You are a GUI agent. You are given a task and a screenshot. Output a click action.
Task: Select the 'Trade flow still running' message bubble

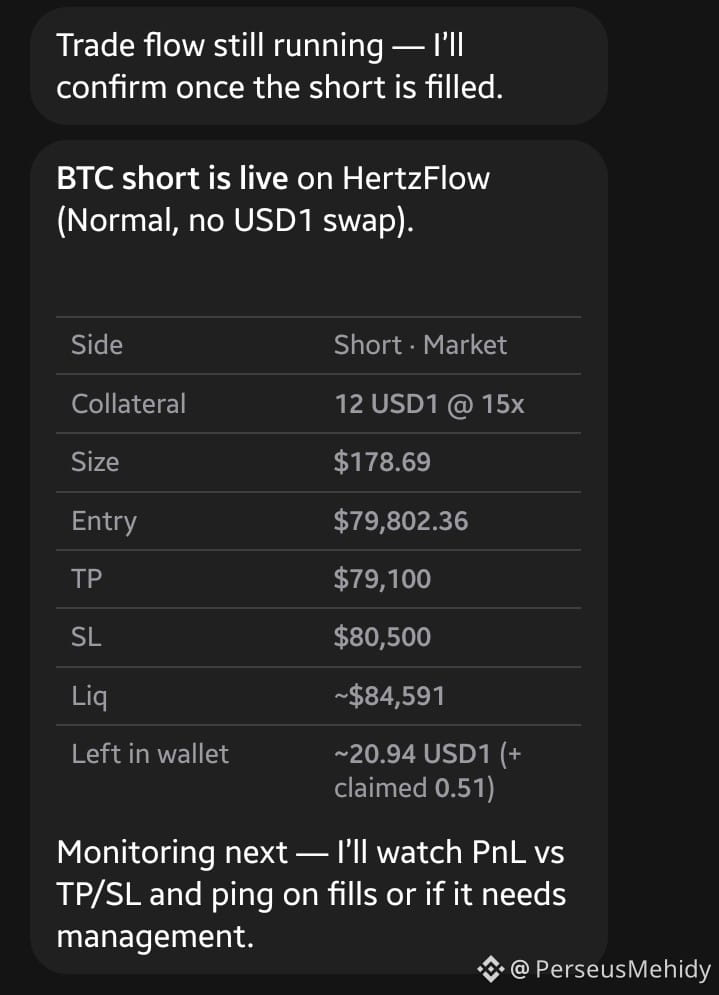(319, 66)
